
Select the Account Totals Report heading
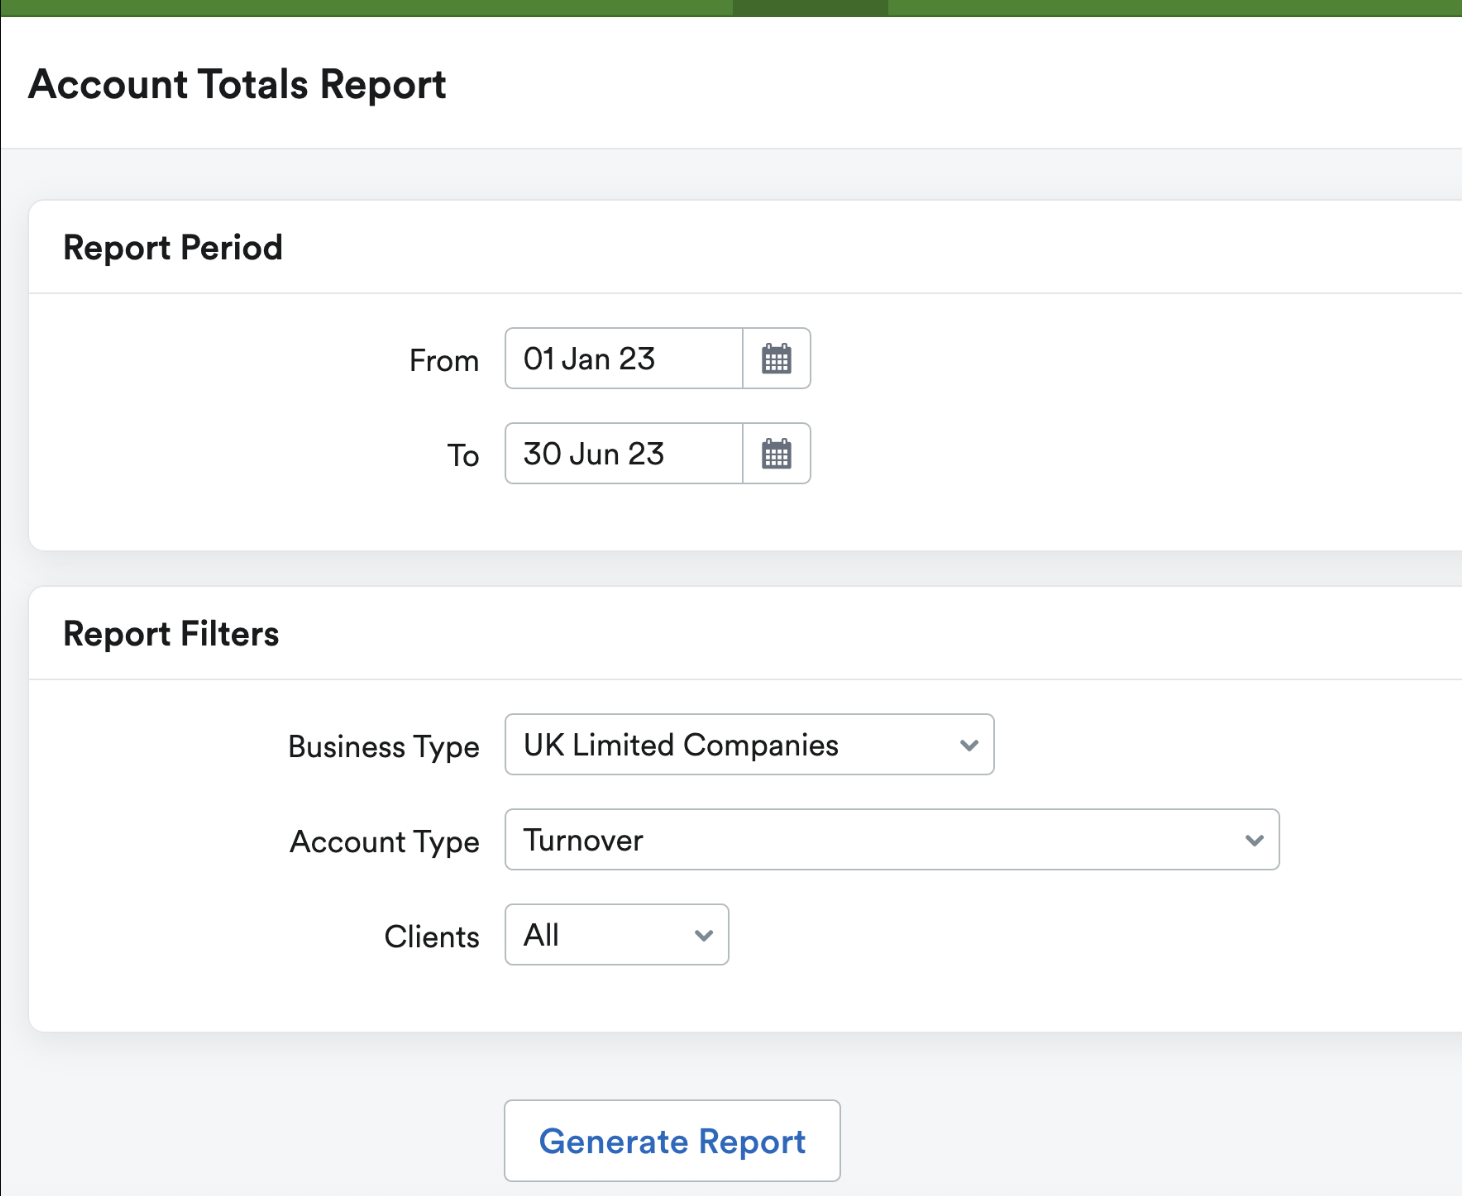coord(237,85)
